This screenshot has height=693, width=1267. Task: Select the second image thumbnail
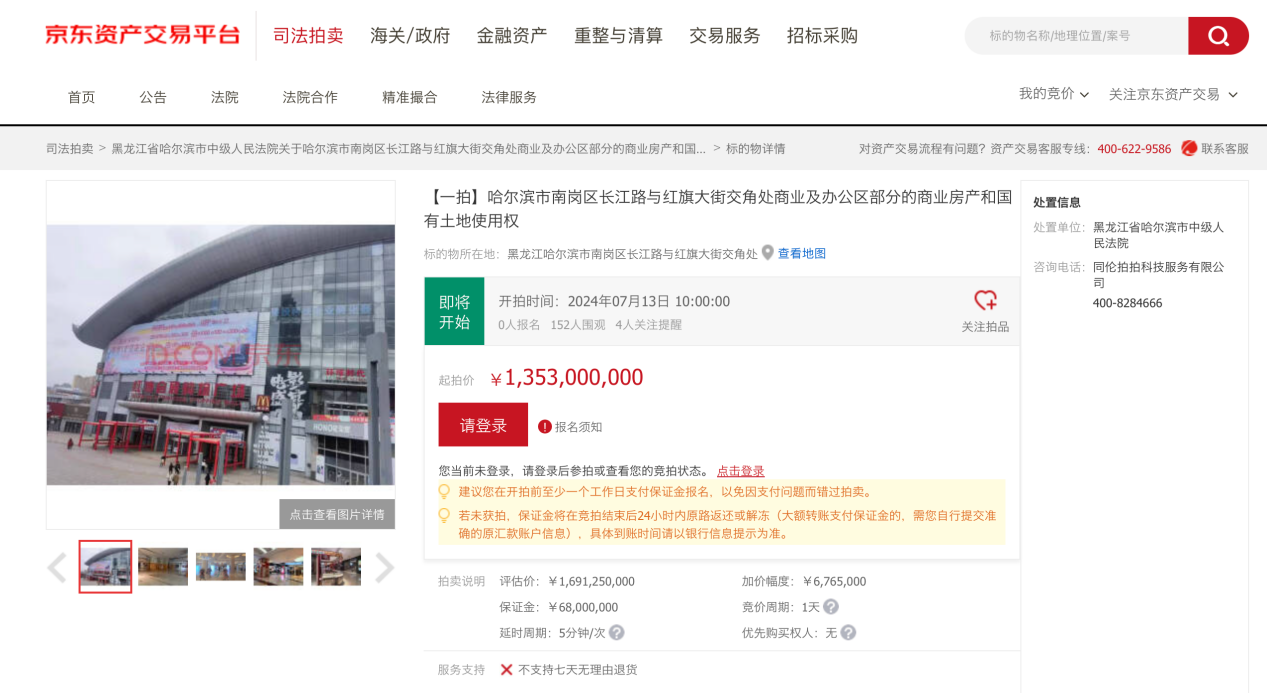(x=163, y=567)
